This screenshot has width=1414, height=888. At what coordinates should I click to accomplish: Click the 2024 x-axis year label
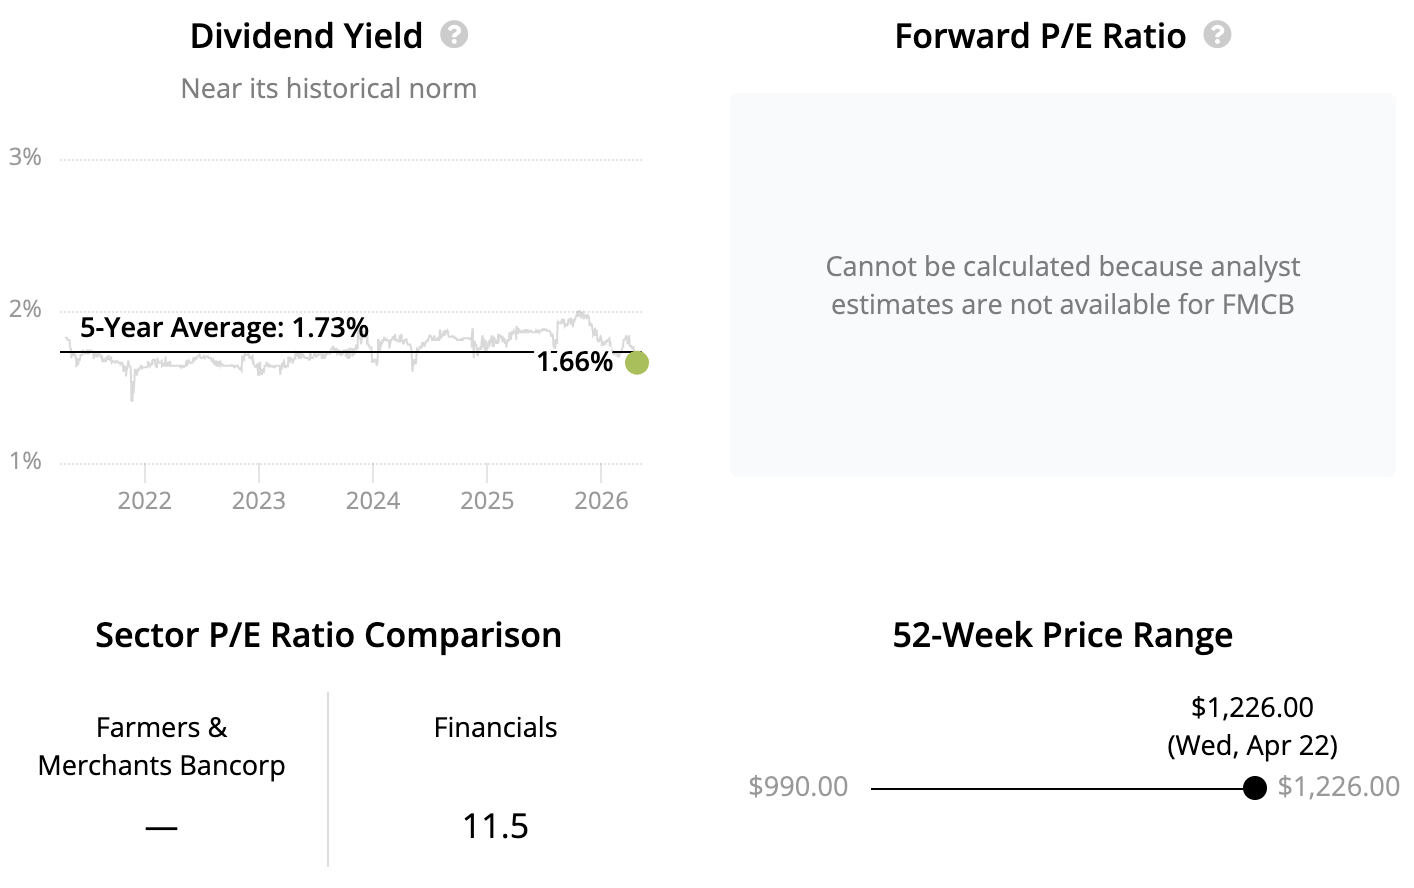point(373,500)
